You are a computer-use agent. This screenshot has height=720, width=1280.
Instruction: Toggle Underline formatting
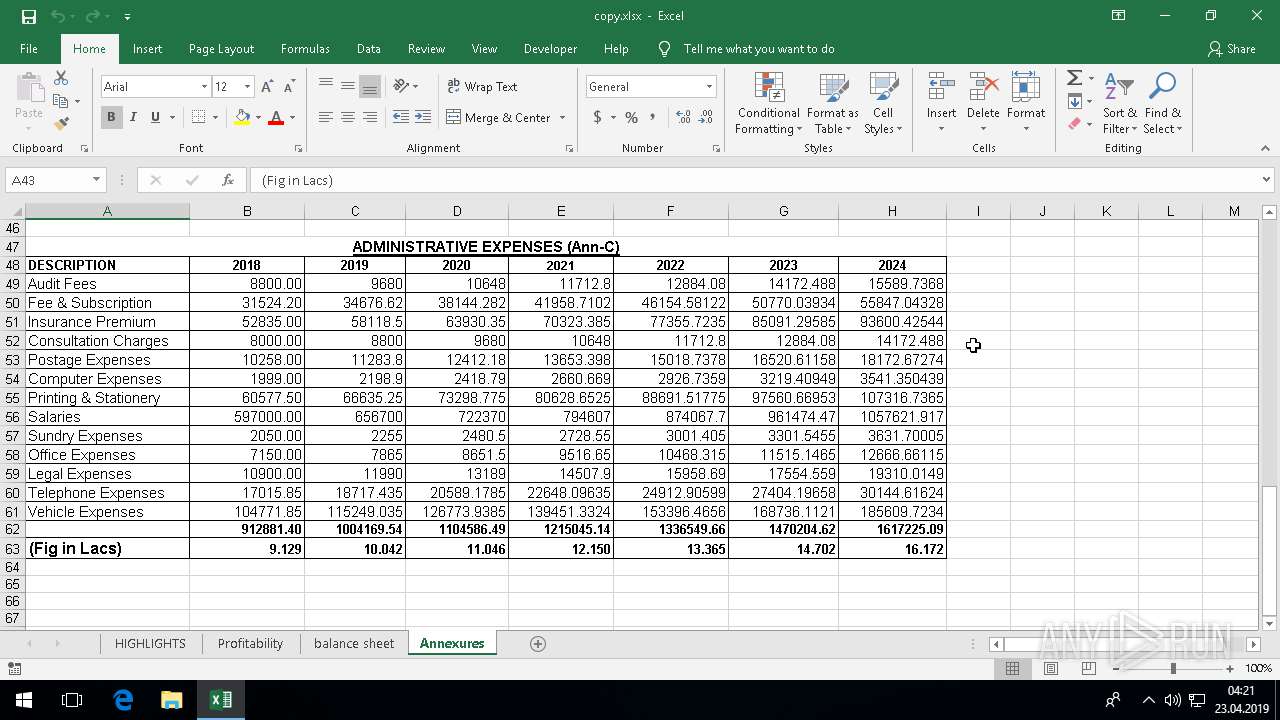(155, 117)
